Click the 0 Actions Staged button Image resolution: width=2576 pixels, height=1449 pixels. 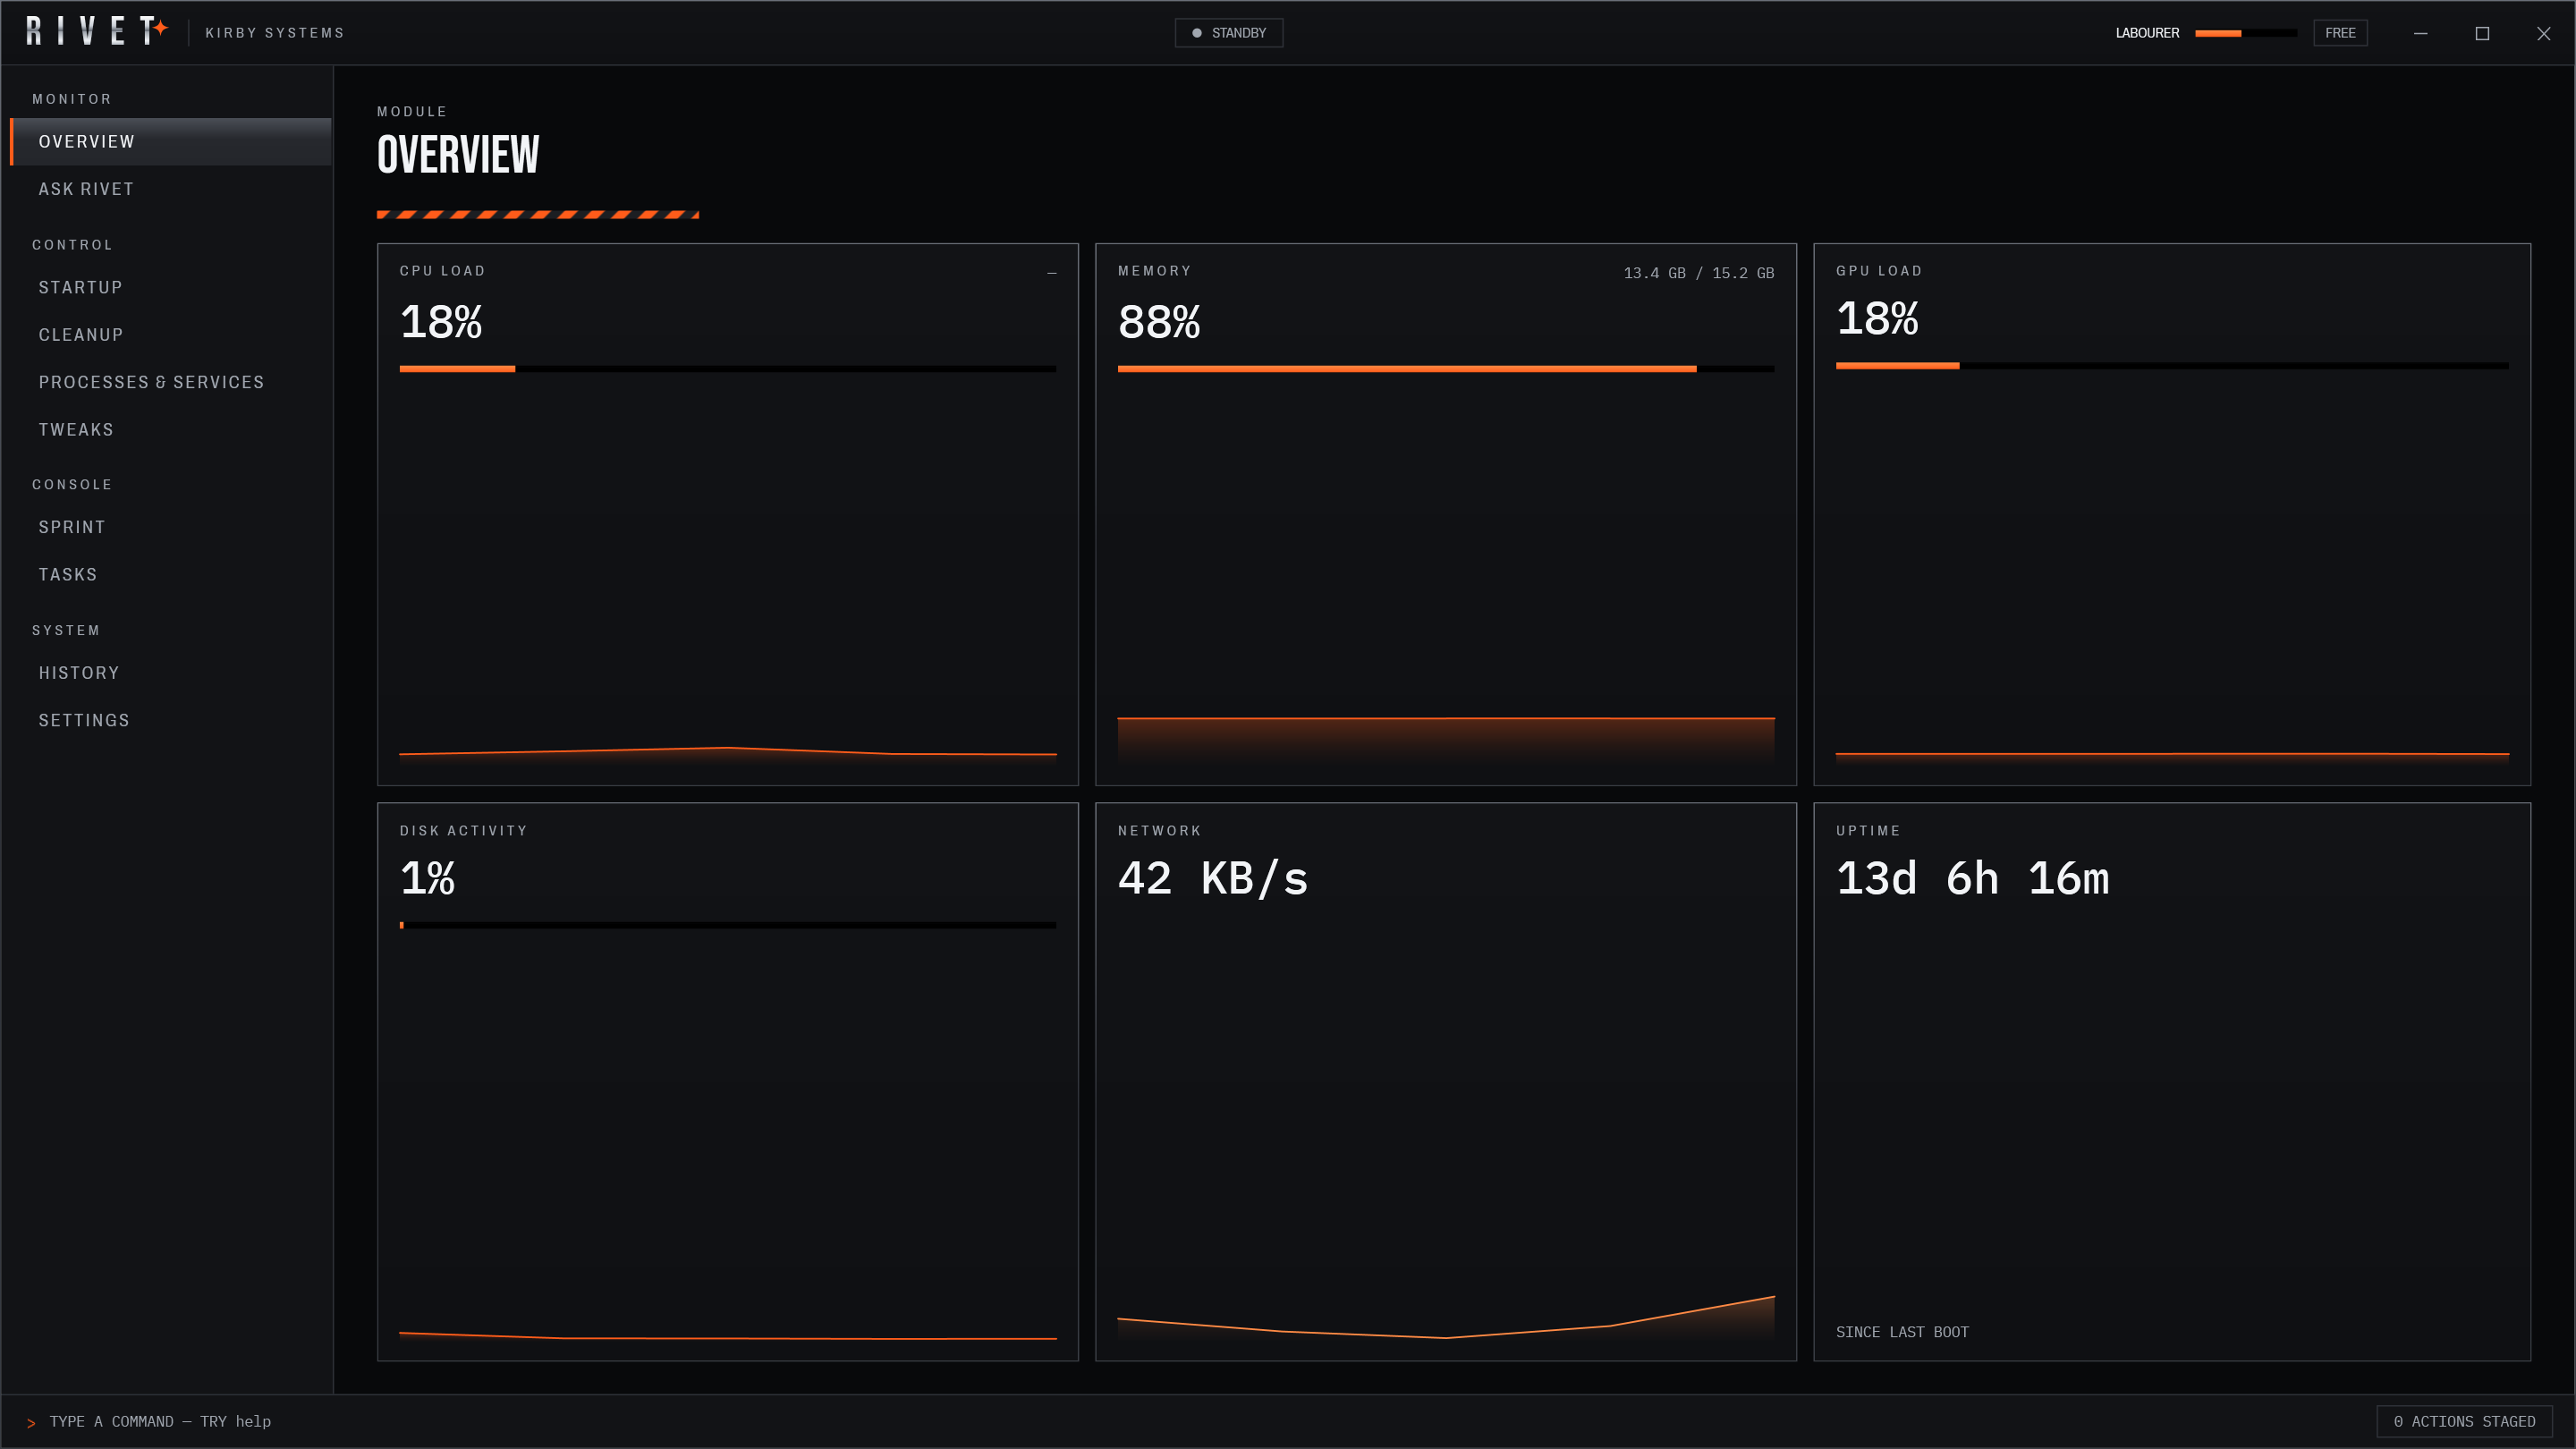coord(2464,1421)
